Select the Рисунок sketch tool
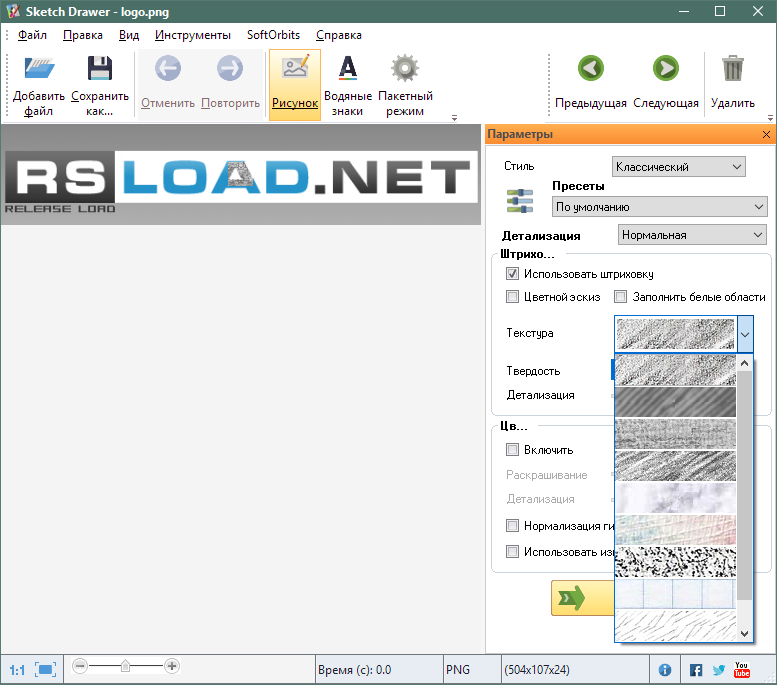The width and height of the screenshot is (777, 685). click(x=295, y=85)
